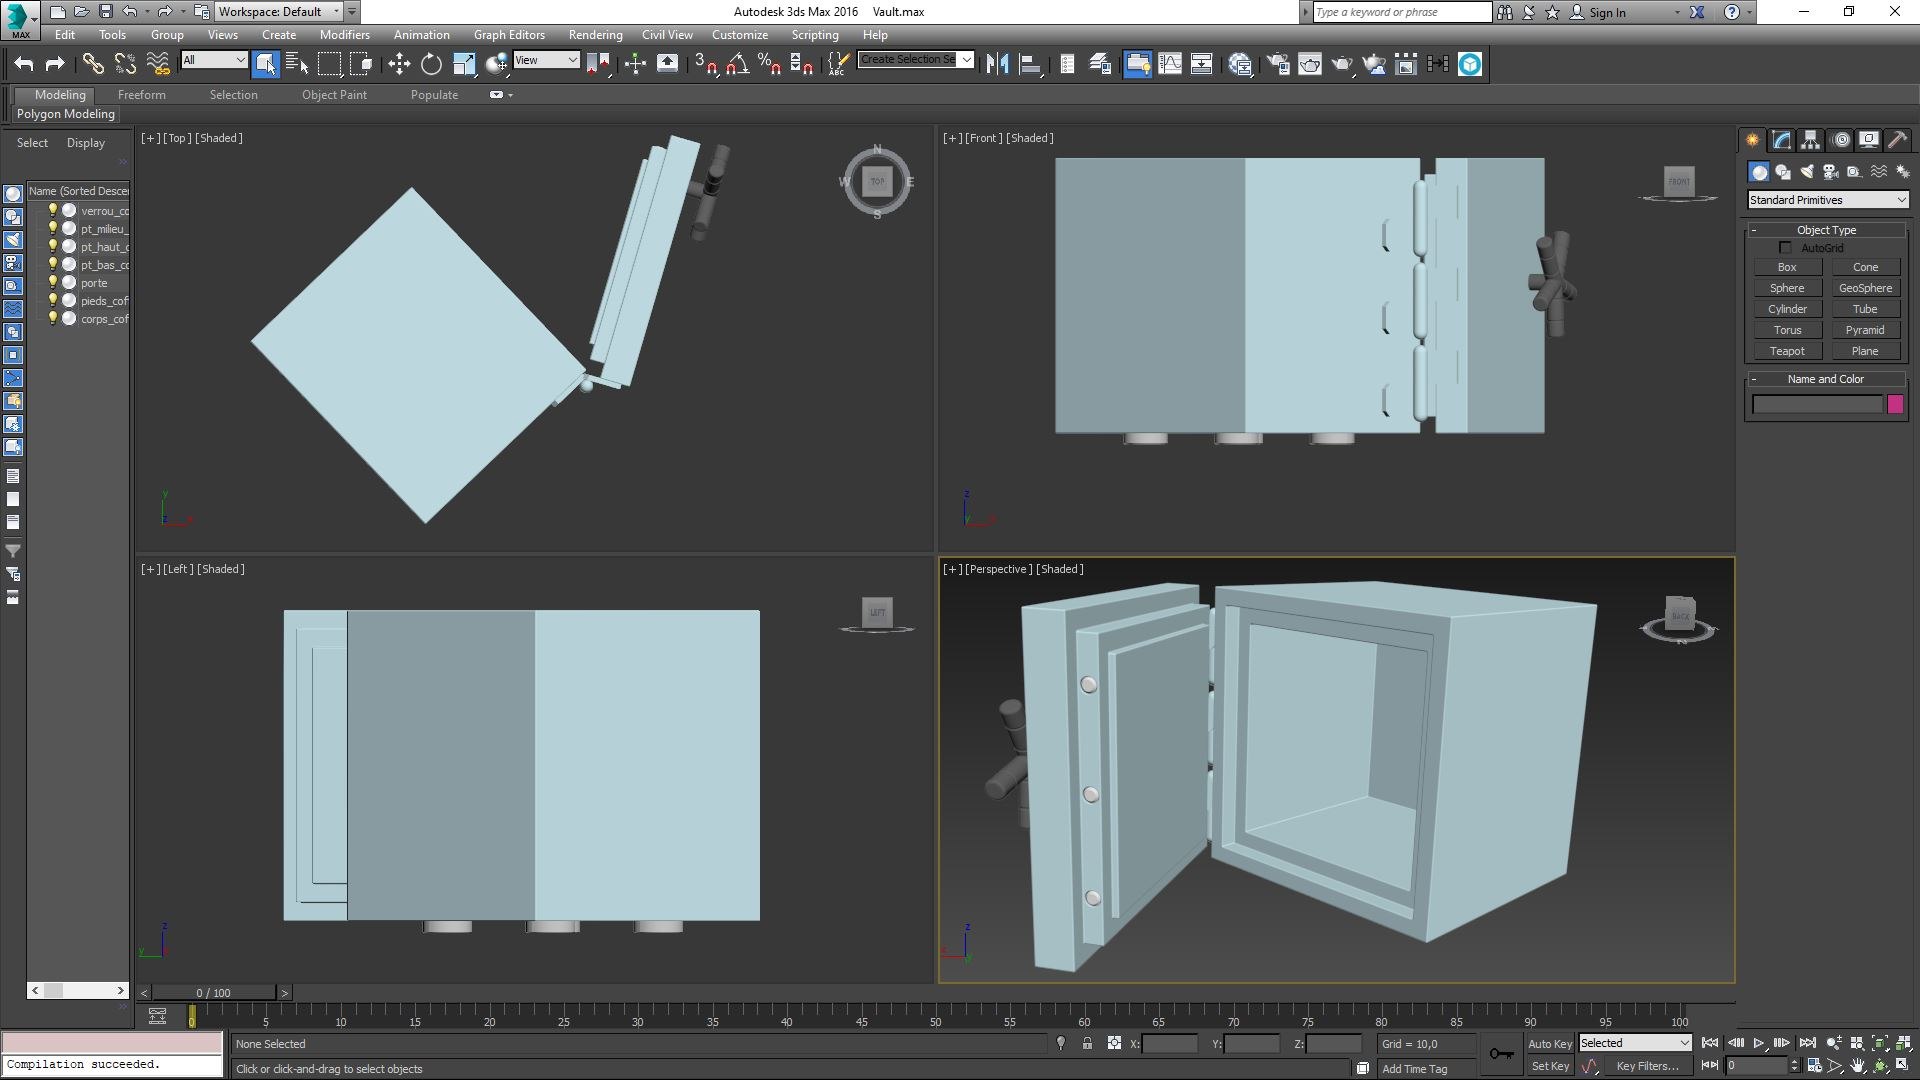This screenshot has height=1080, width=1920.
Task: Click the time slider 0 / 100 handle
Action: click(x=213, y=993)
